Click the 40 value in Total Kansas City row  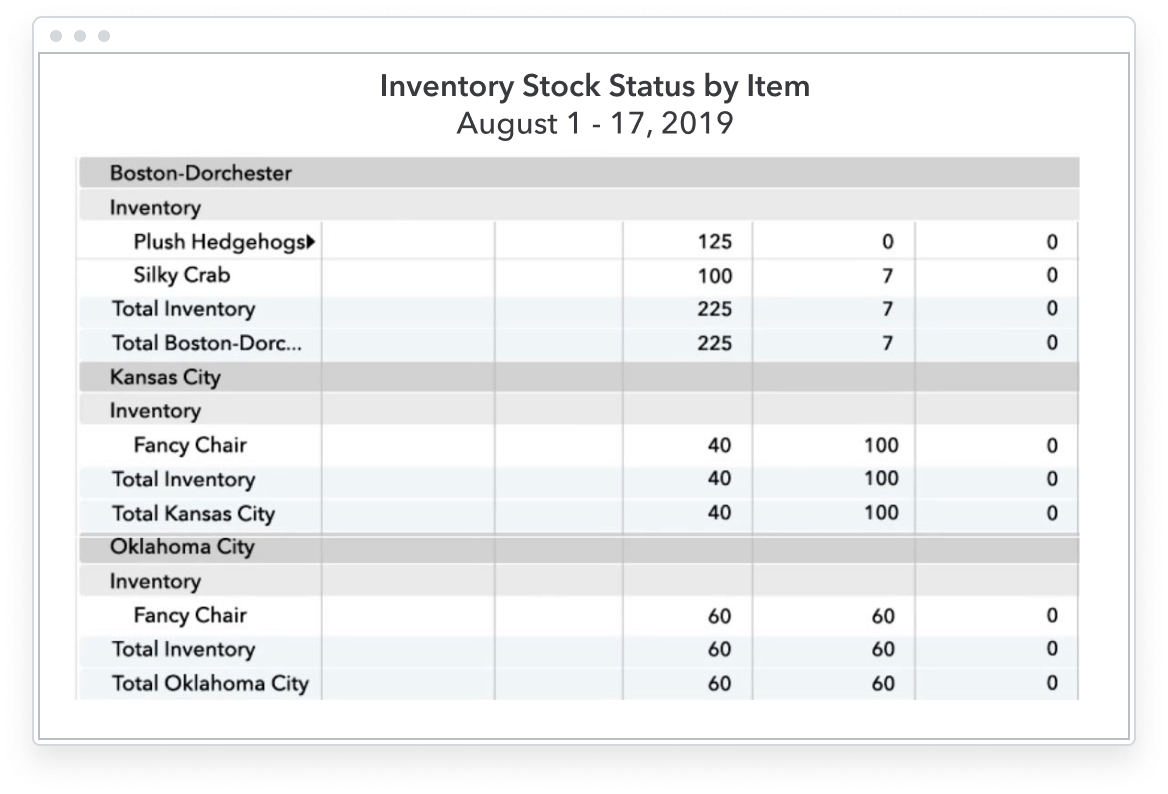719,513
